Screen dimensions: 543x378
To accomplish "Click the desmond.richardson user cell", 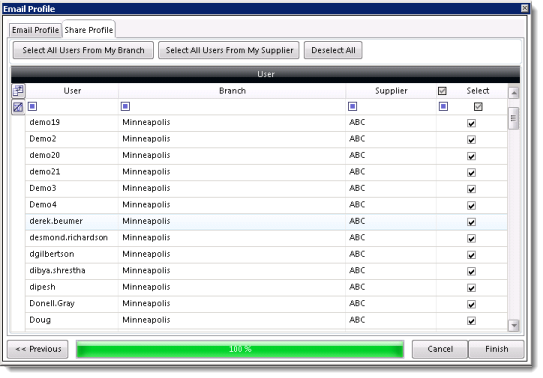I will 72,238.
